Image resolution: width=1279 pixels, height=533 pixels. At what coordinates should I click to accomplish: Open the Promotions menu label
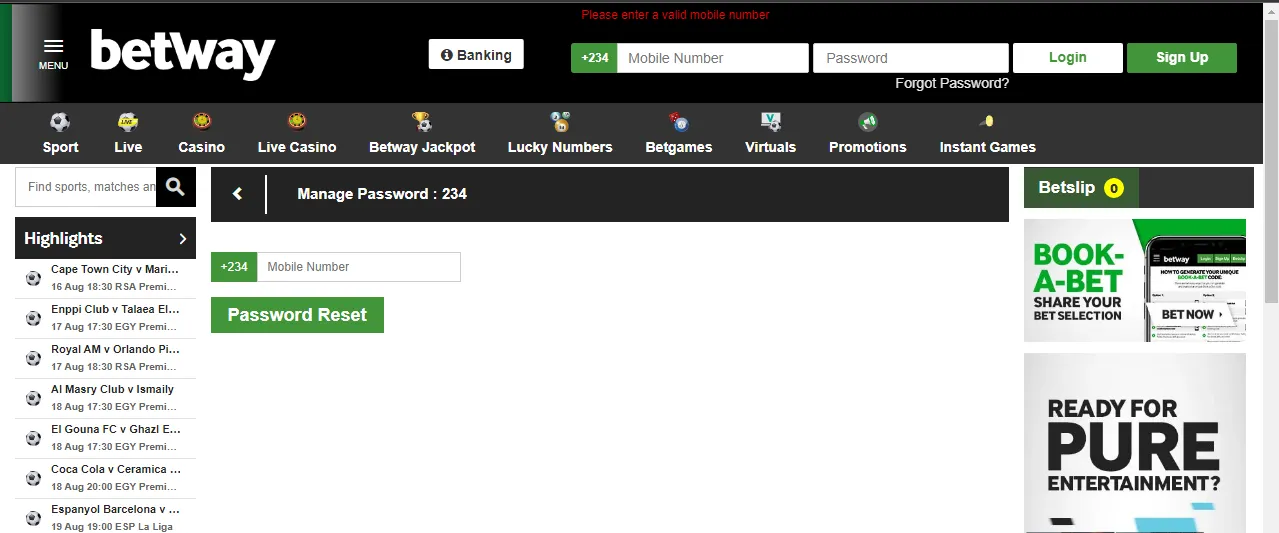(x=867, y=147)
